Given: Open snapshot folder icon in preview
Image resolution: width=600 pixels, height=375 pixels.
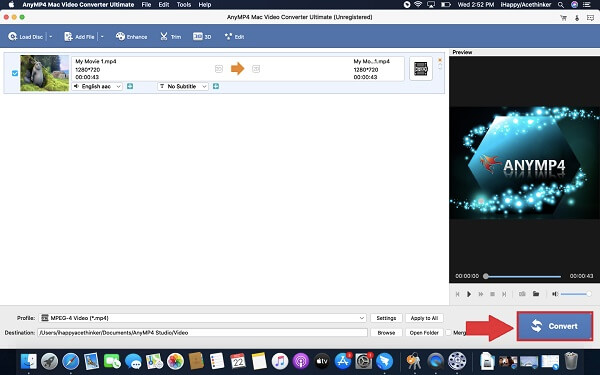Looking at the screenshot, I should coord(536,294).
